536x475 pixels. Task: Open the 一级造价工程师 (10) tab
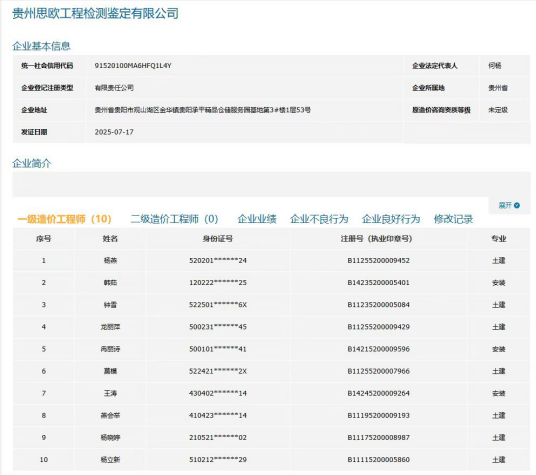[65, 219]
